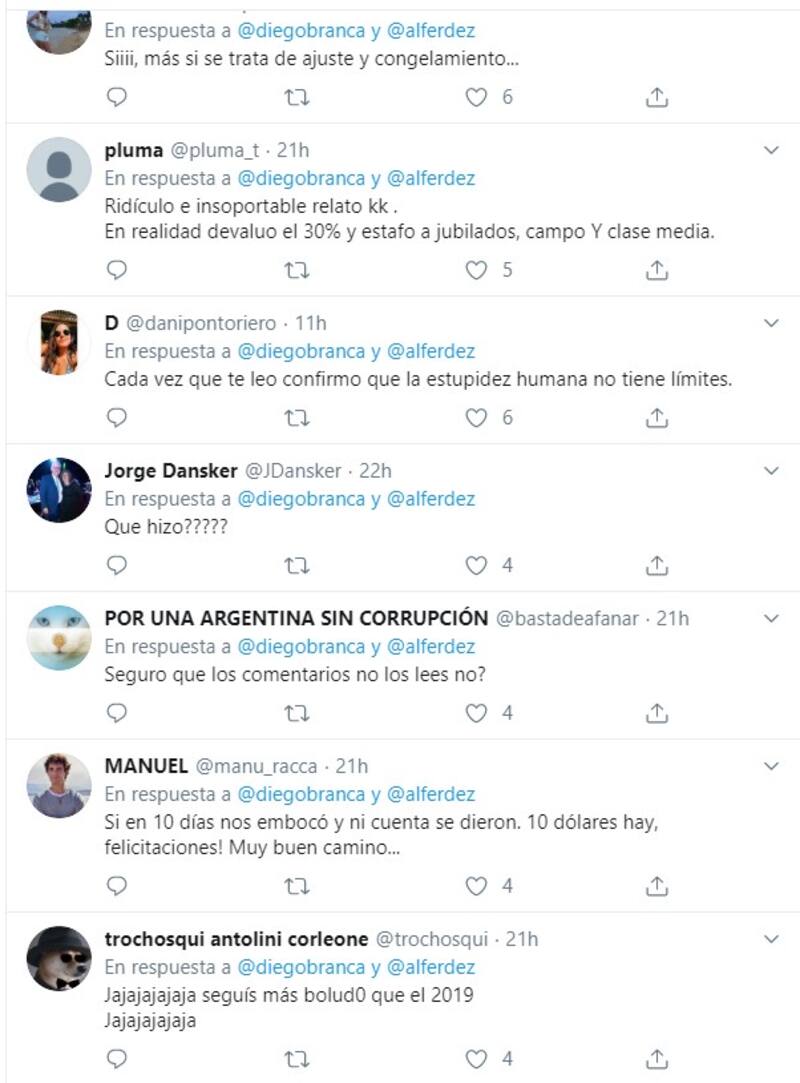Click @alferdez mention in MANUEL's reply
The width and height of the screenshot is (800, 1083).
[x=430, y=795]
